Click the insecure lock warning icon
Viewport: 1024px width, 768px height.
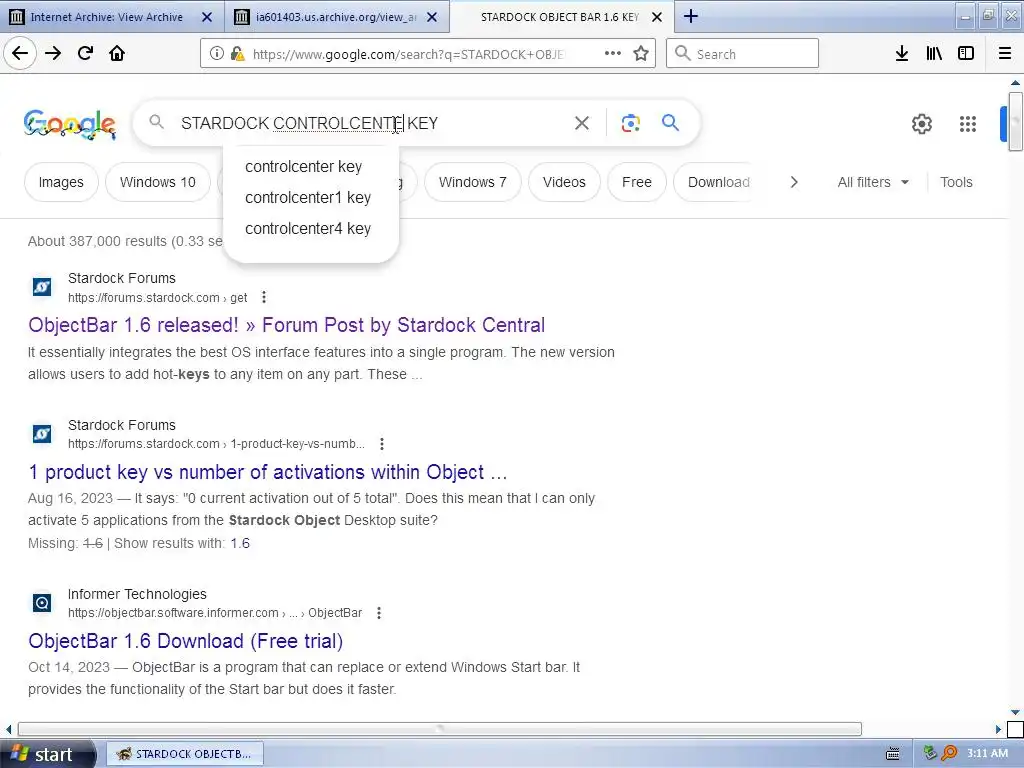click(237, 54)
